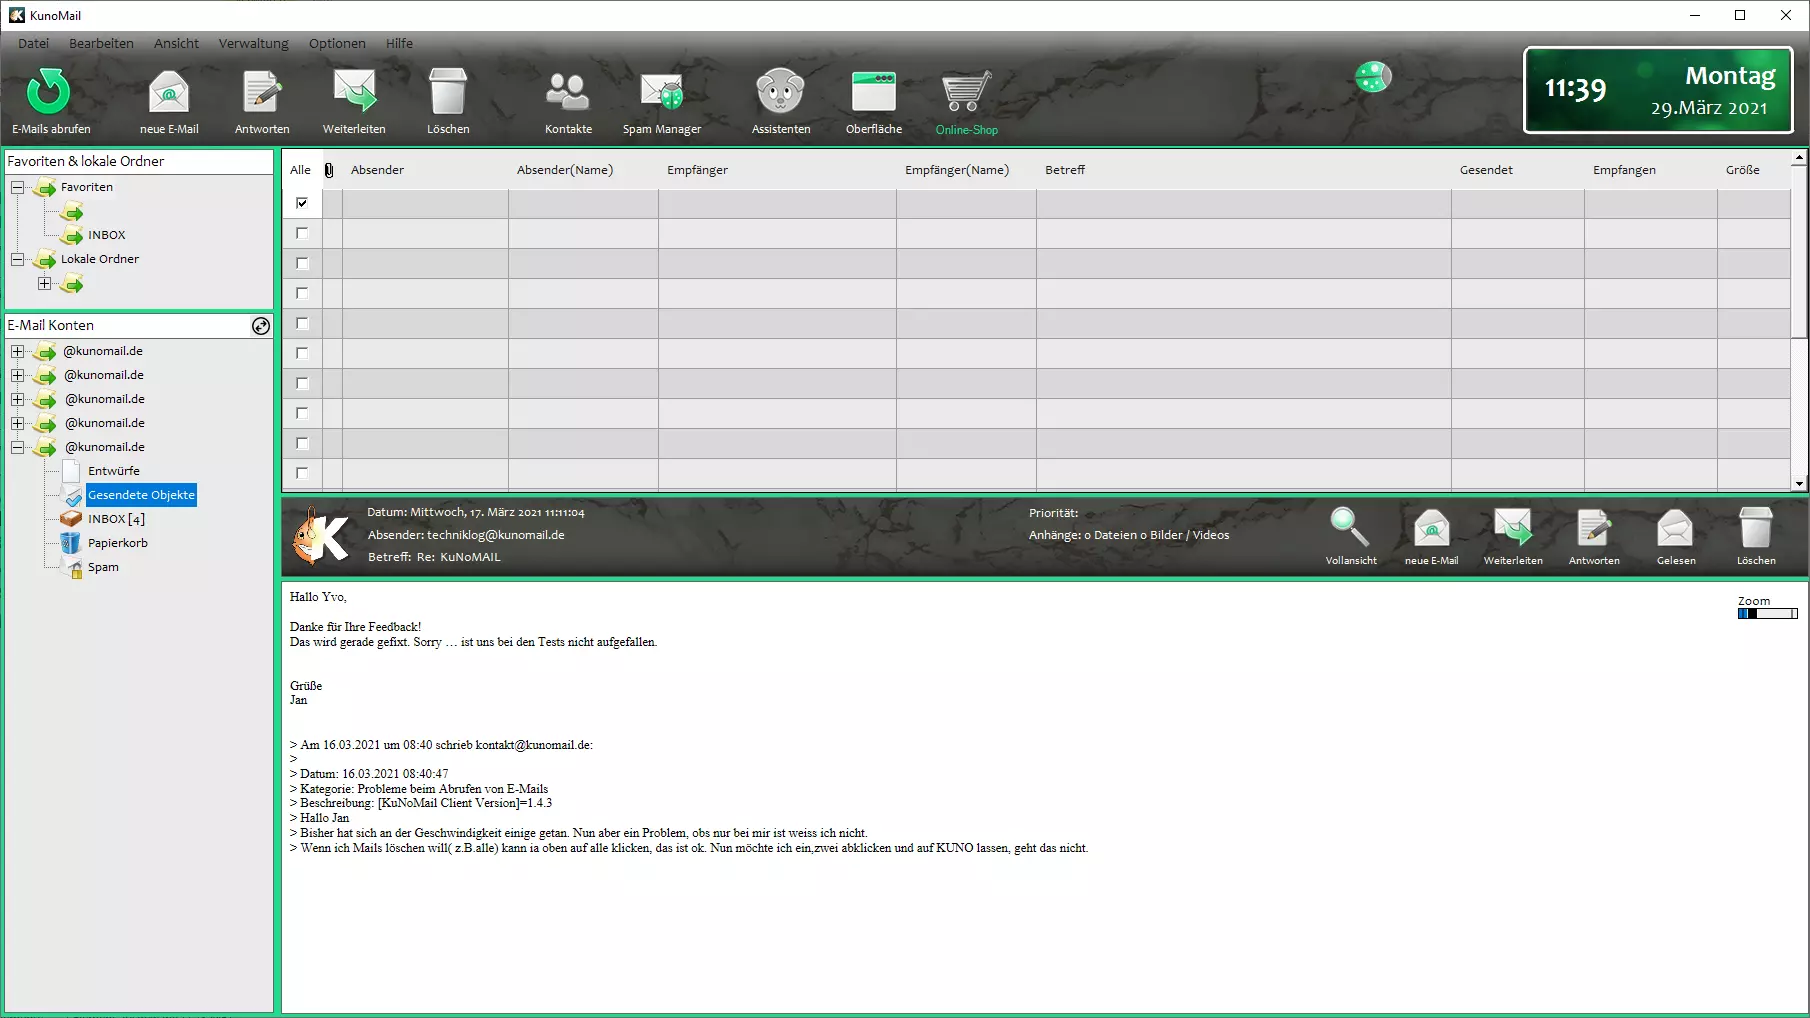Check the seventh message row checkbox

coord(302,383)
